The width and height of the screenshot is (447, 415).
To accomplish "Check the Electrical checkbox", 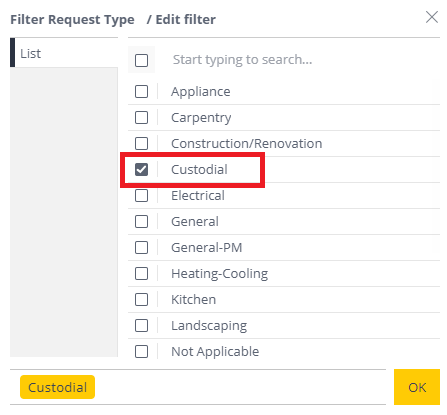I will 141,195.
